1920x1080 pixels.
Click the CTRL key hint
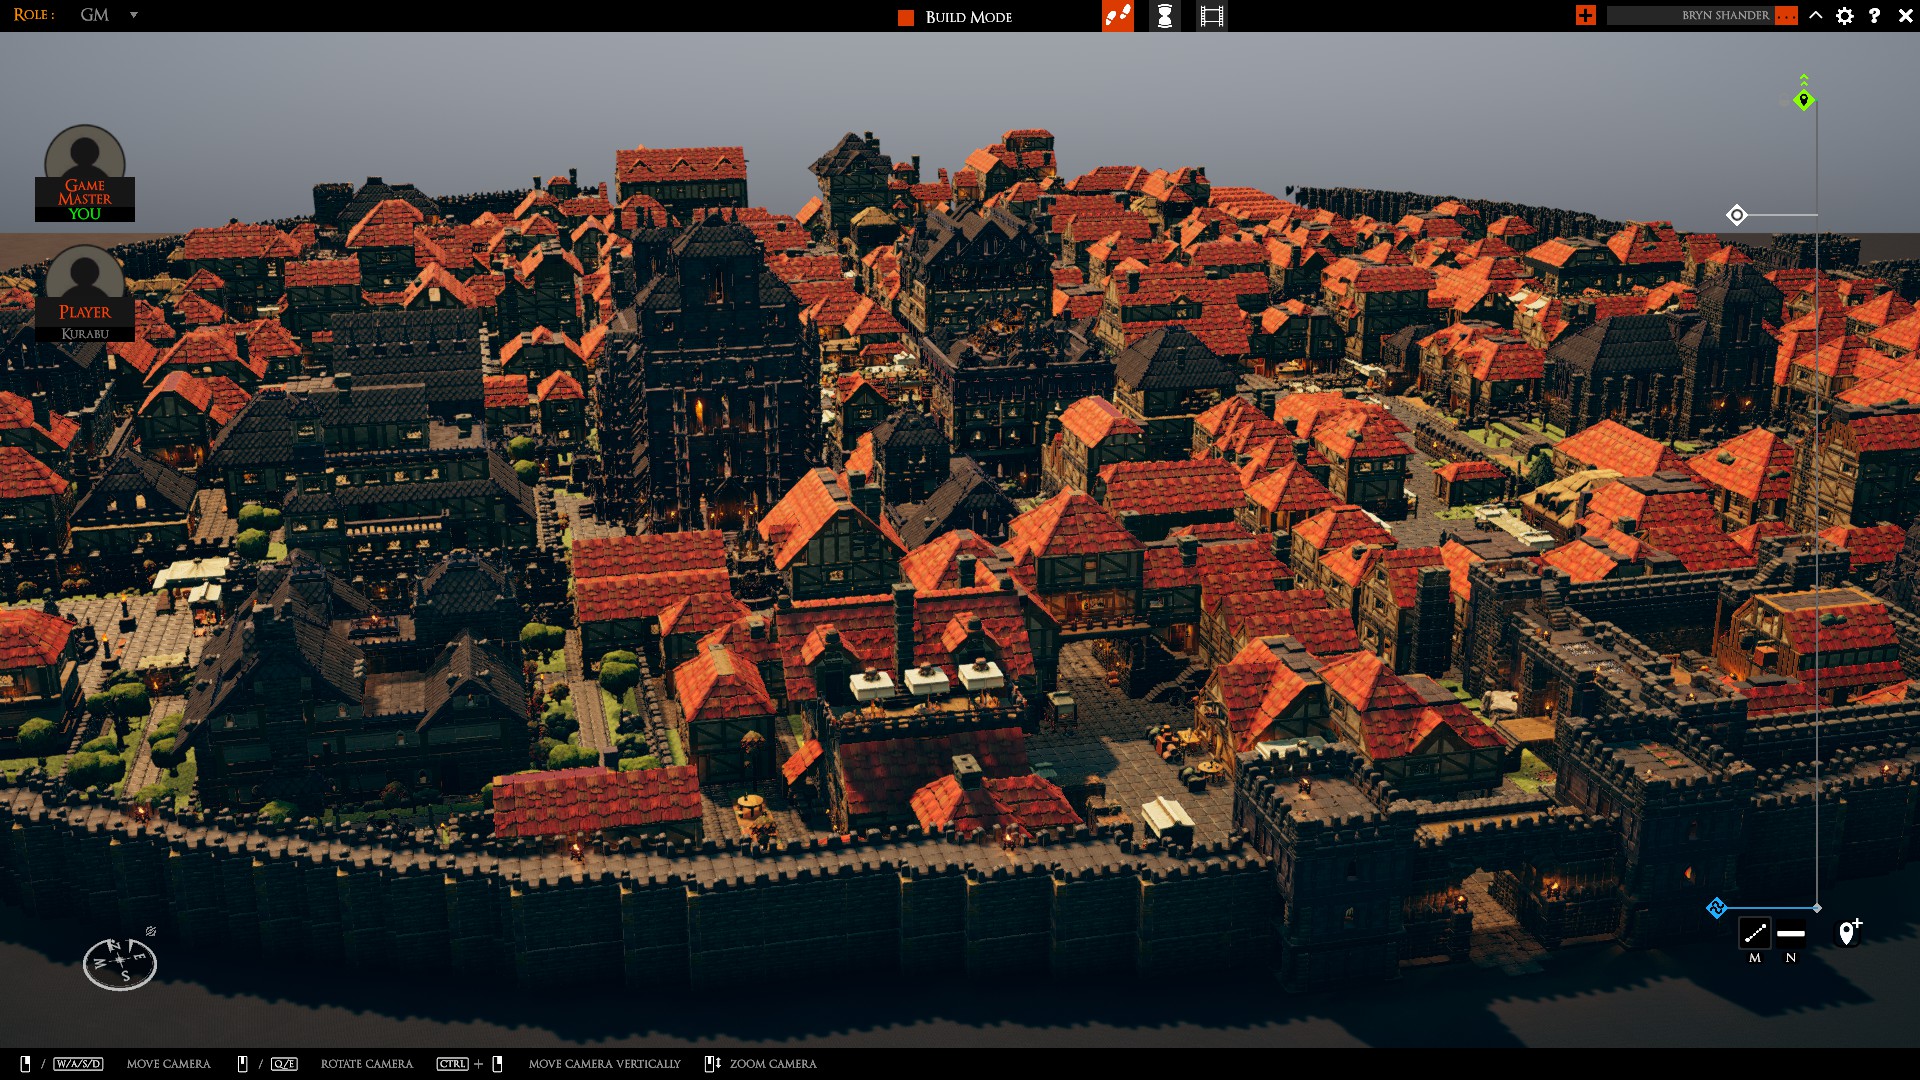(x=453, y=1064)
